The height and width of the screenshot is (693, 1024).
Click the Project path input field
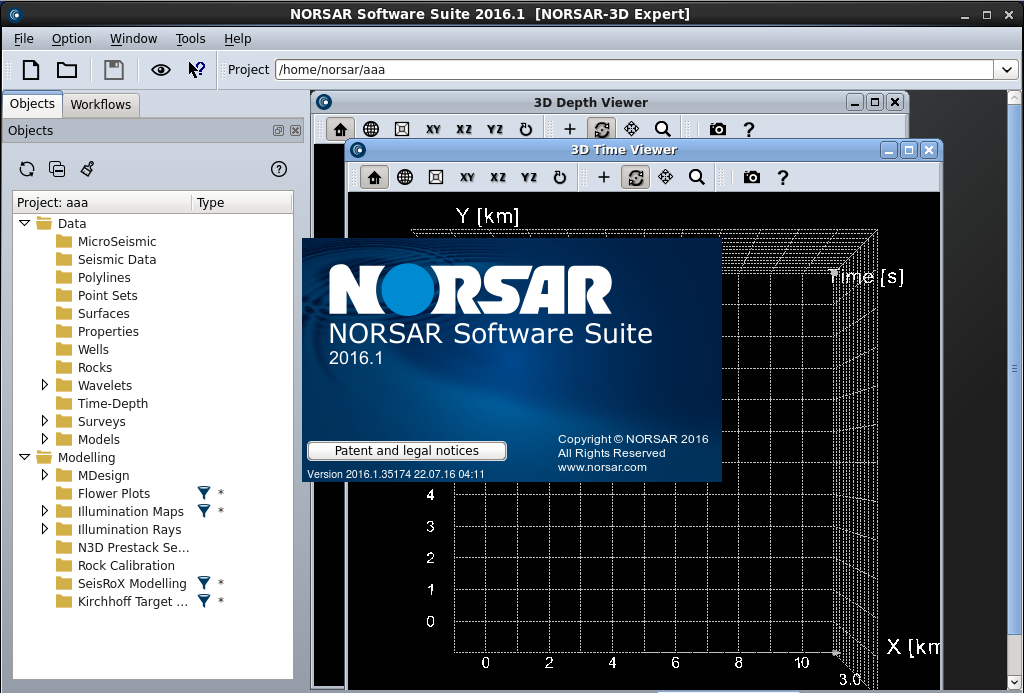(x=634, y=70)
